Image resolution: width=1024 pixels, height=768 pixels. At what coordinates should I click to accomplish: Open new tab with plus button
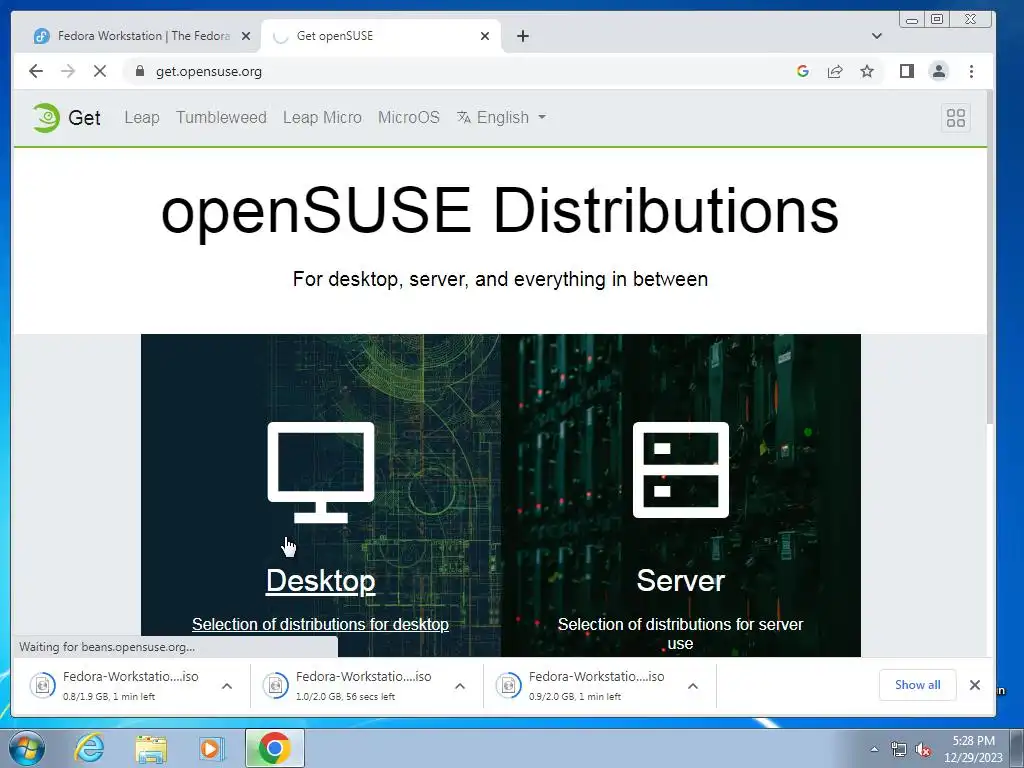522,36
